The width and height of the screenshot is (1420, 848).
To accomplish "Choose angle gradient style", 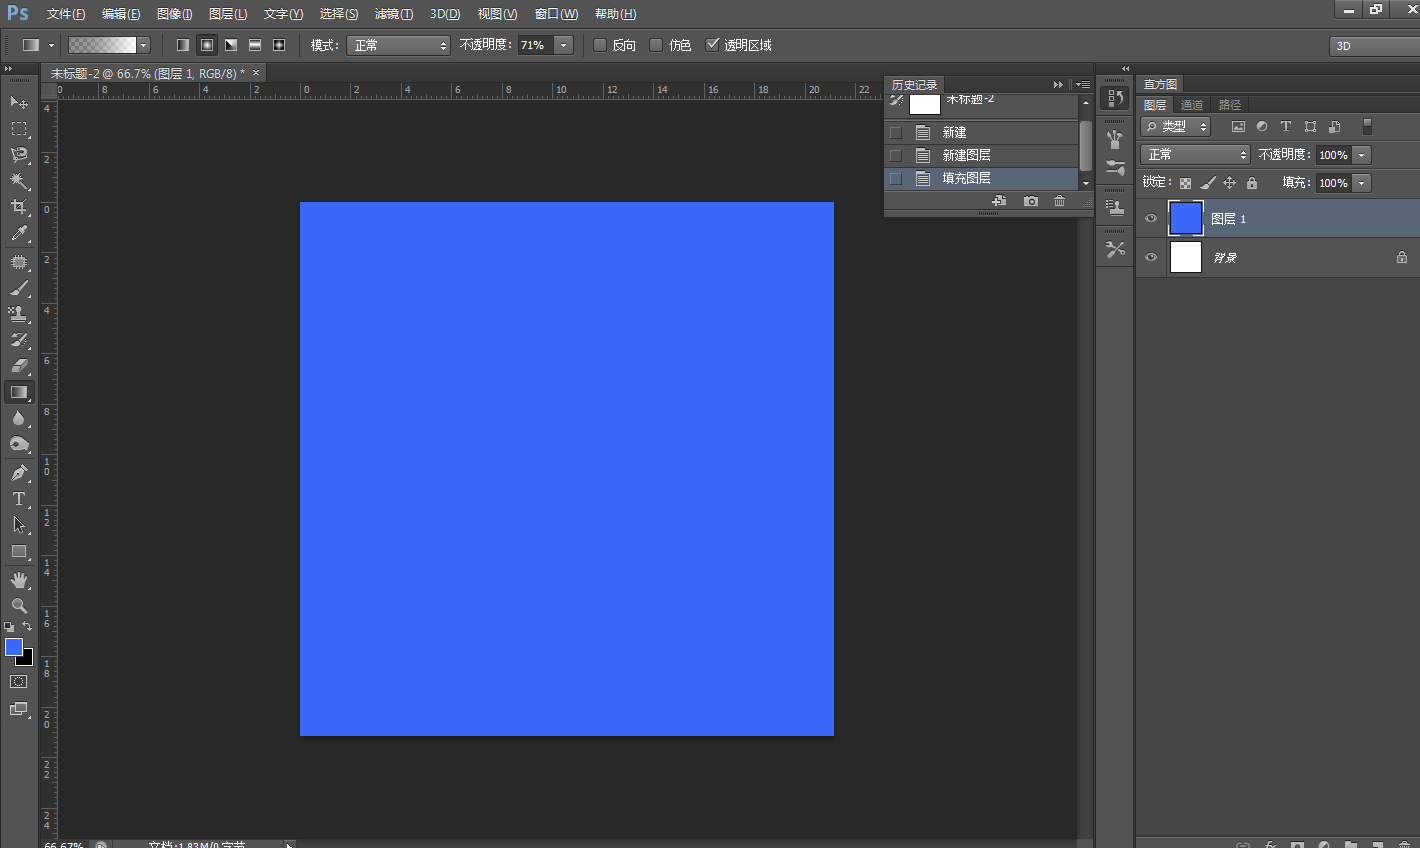I will (231, 45).
